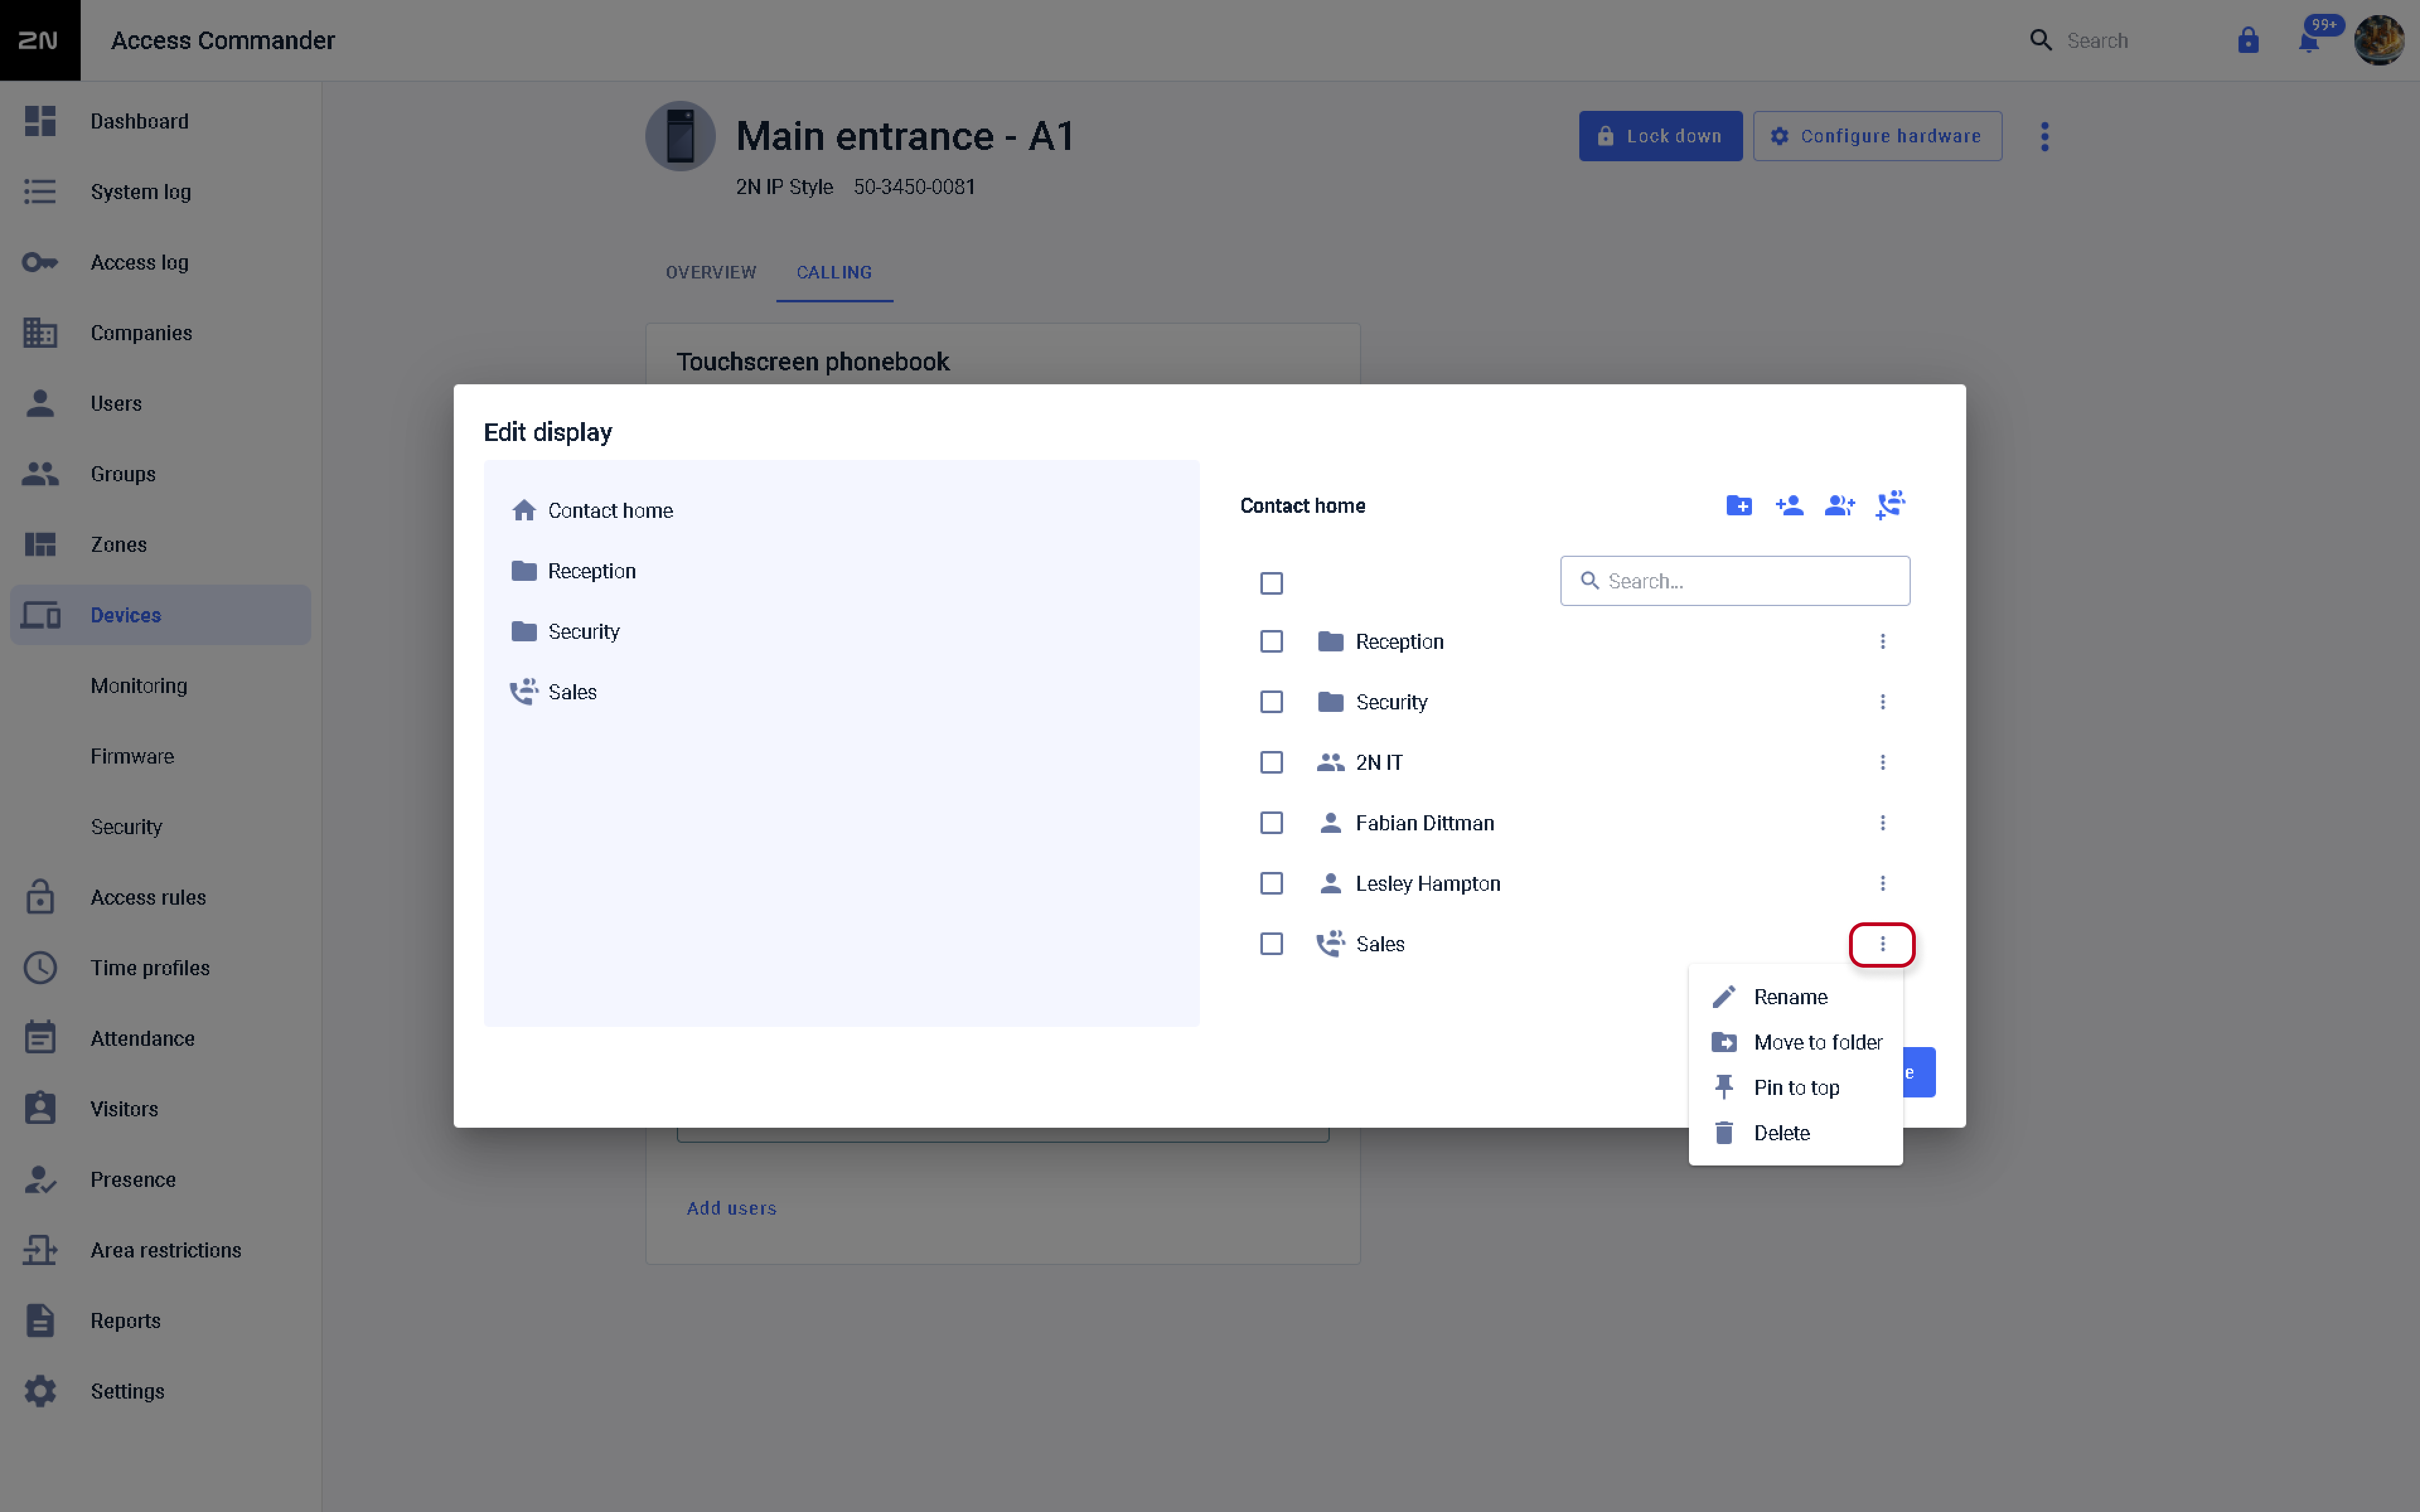Image resolution: width=2420 pixels, height=1512 pixels.
Task: Open the more options for 2N IT row
Action: pos(1882,762)
